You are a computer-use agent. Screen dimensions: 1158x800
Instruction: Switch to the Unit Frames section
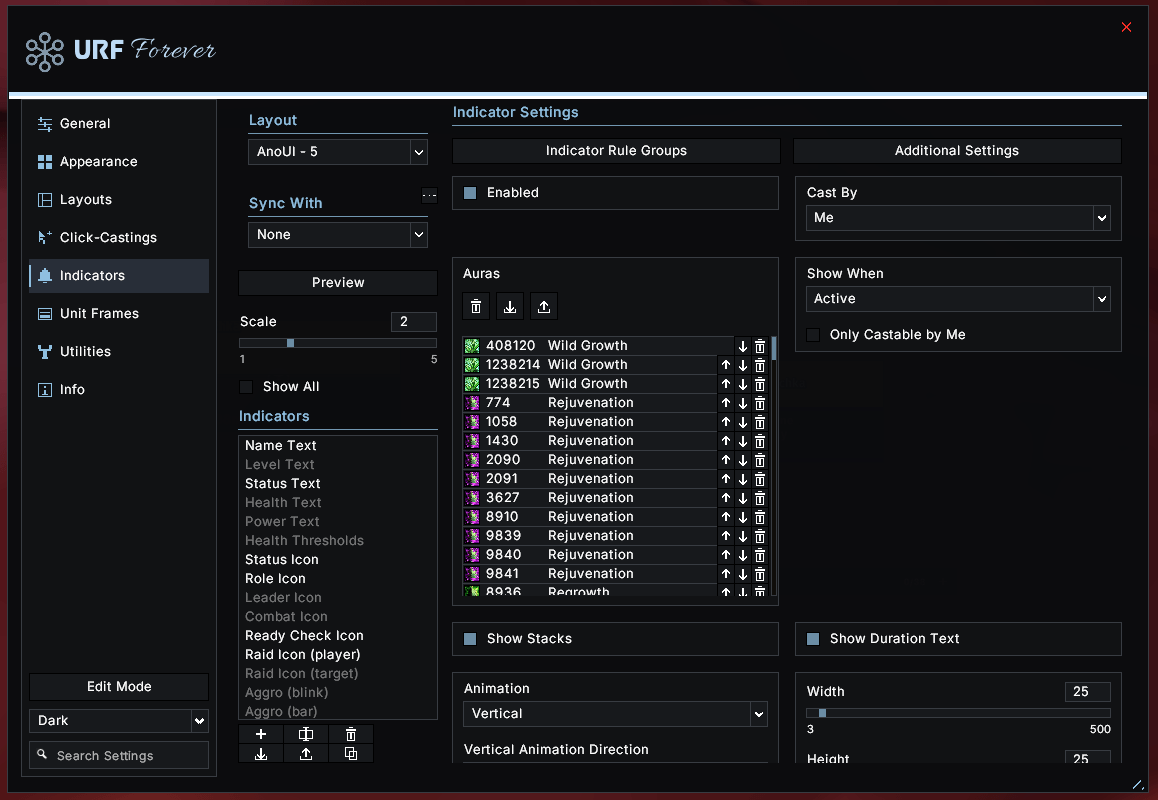(x=119, y=314)
